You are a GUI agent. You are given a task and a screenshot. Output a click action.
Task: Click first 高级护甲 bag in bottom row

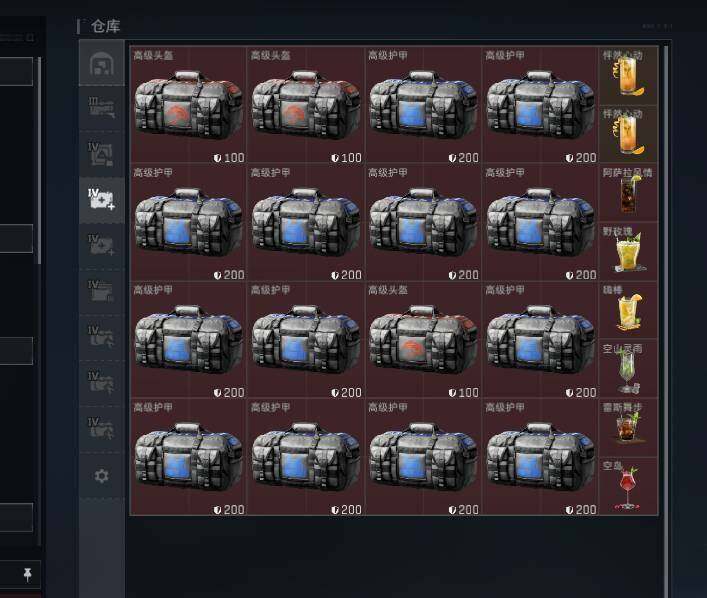pyautogui.click(x=188, y=457)
